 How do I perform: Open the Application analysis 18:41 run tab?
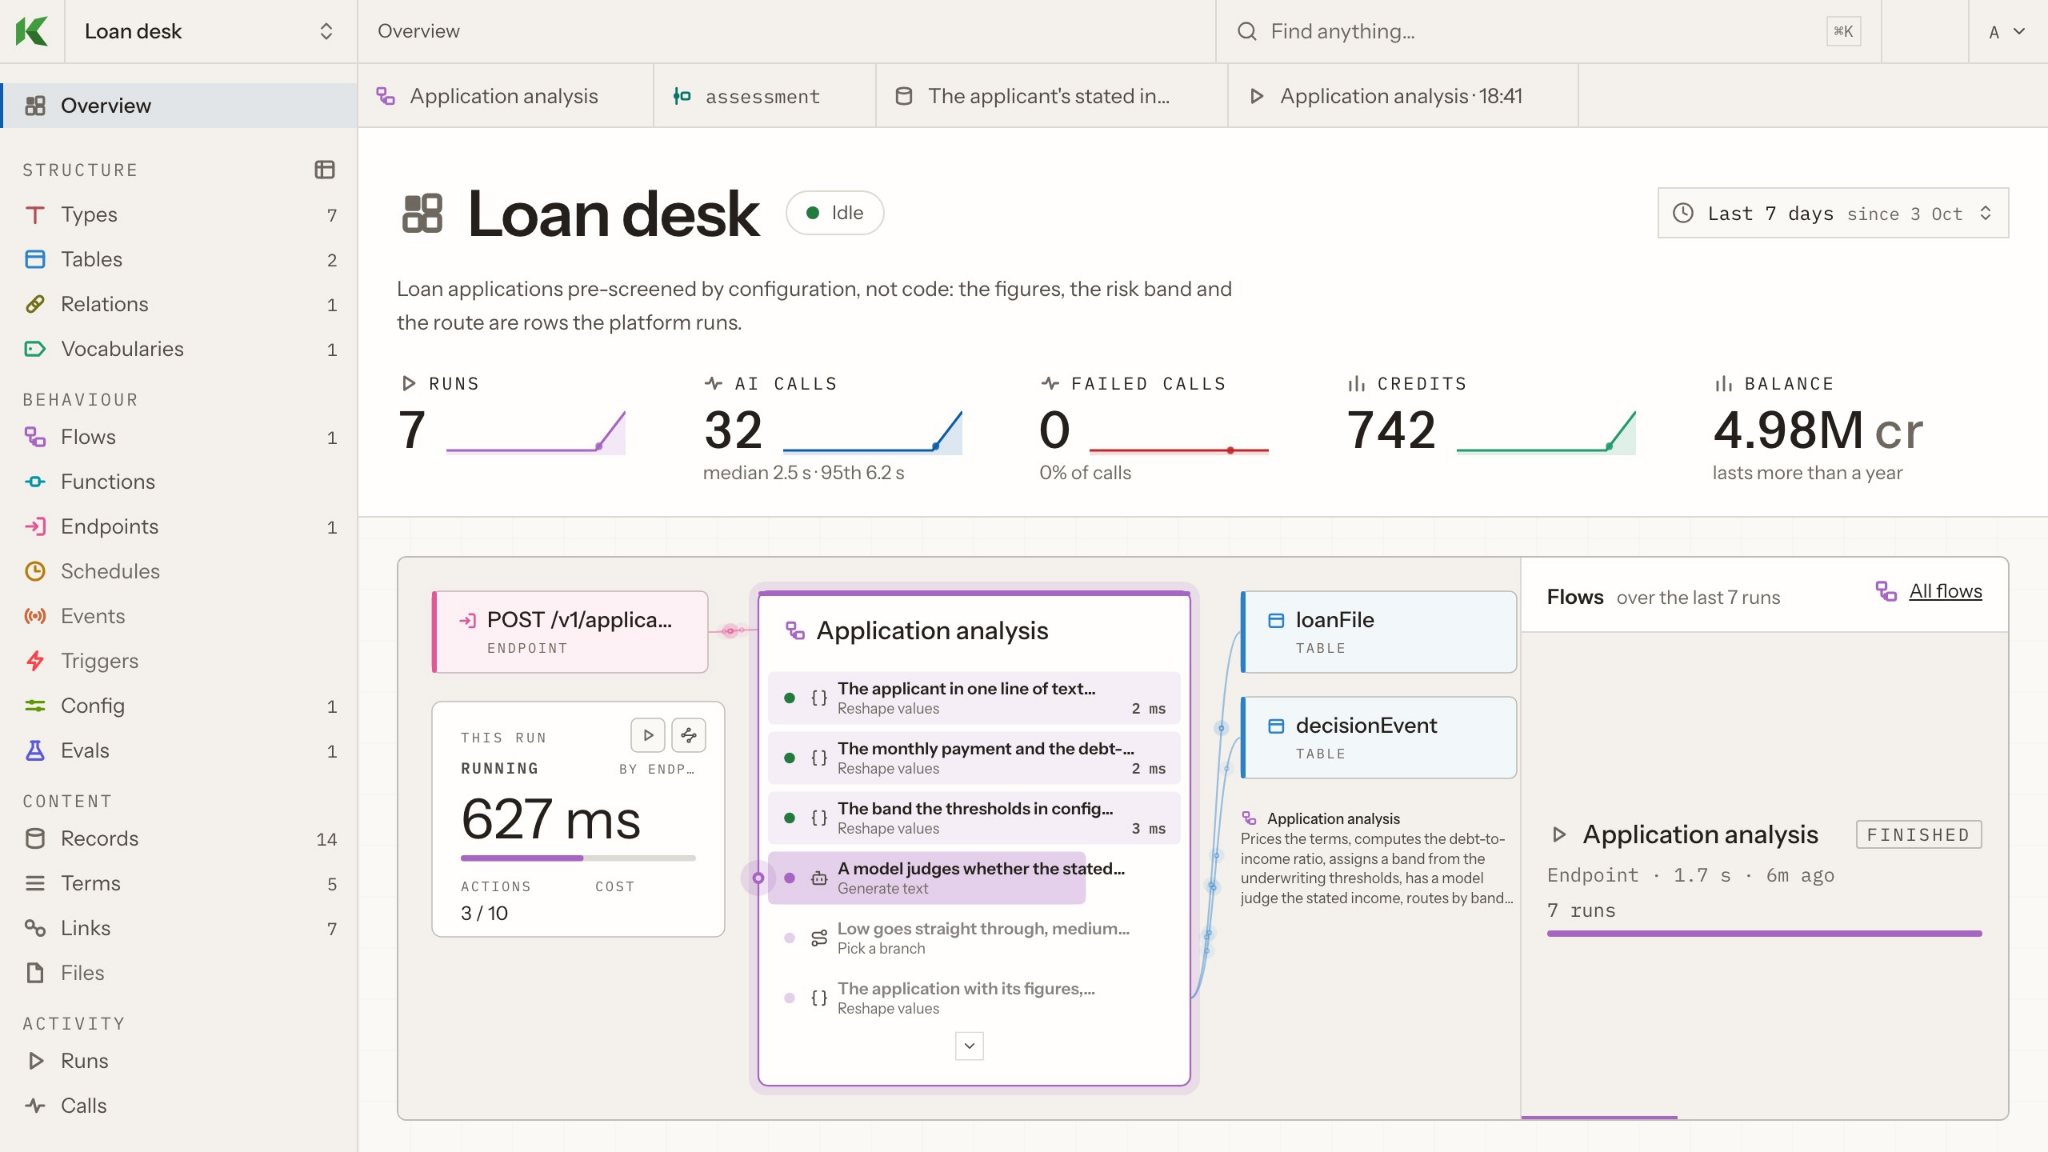(x=1403, y=96)
